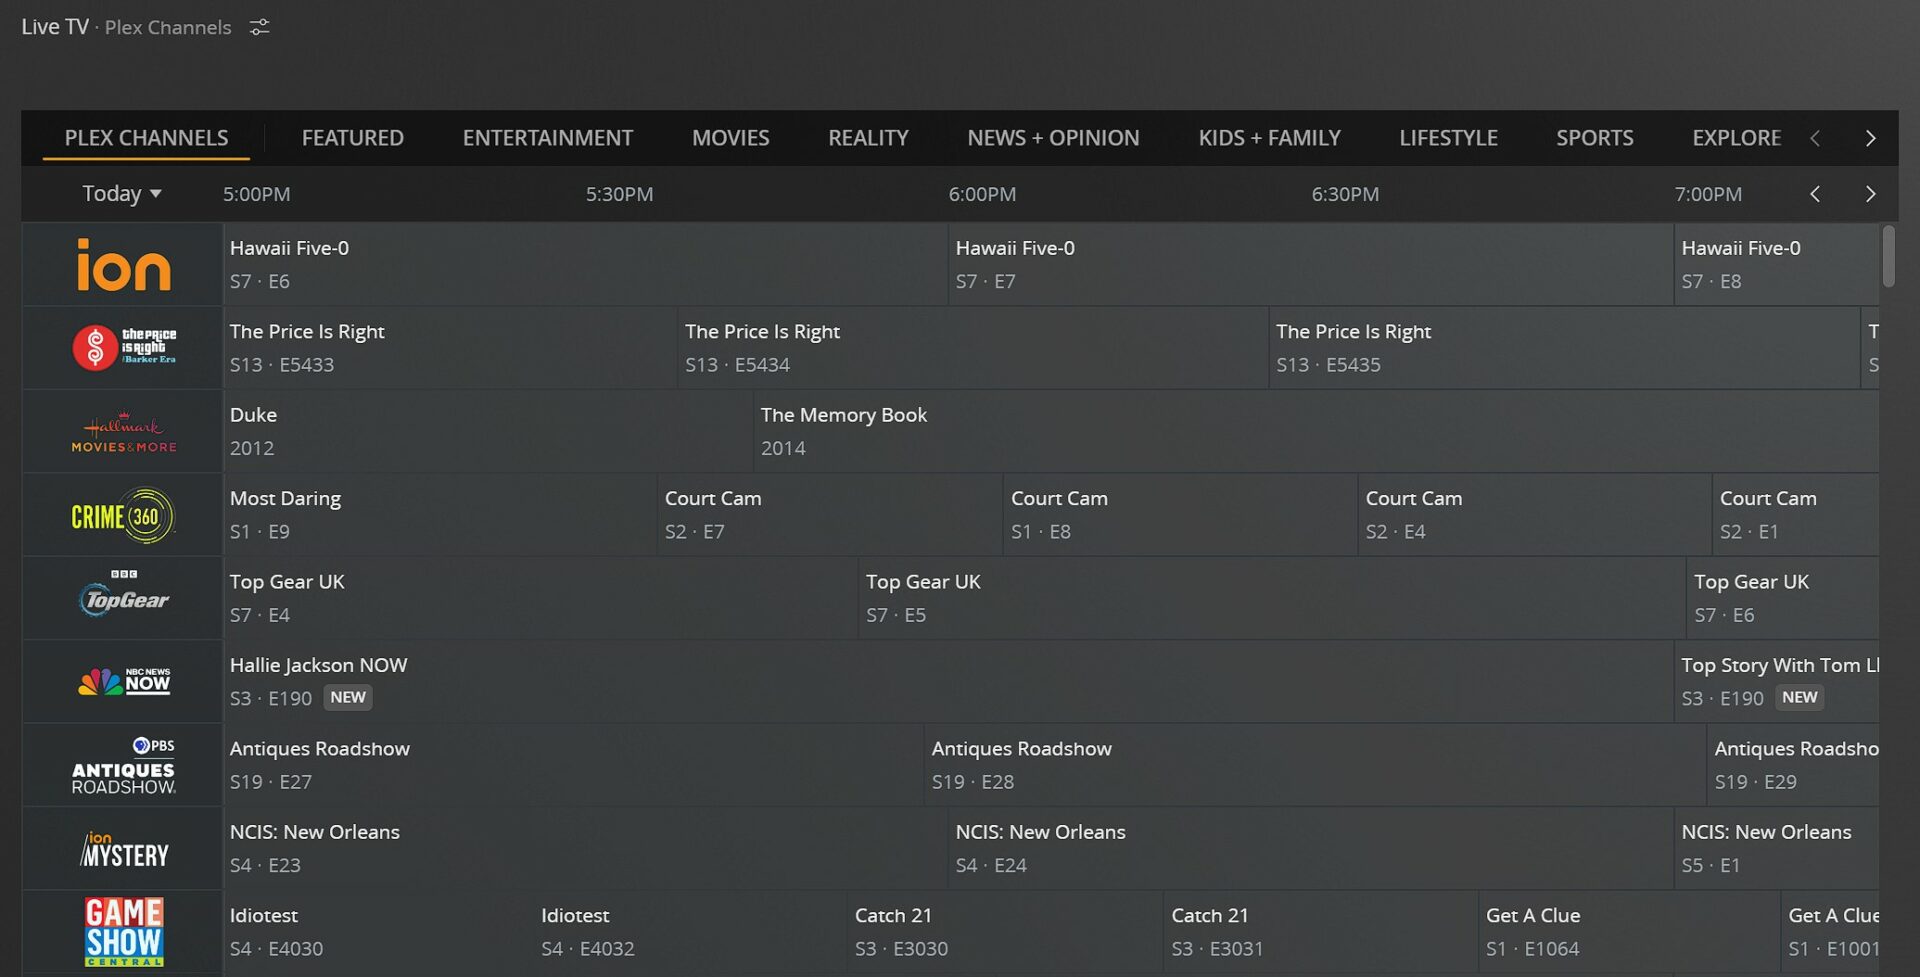Open Antiques Roadshow S19 E29 listing
Screen dimensions: 1920x977
(1793, 765)
